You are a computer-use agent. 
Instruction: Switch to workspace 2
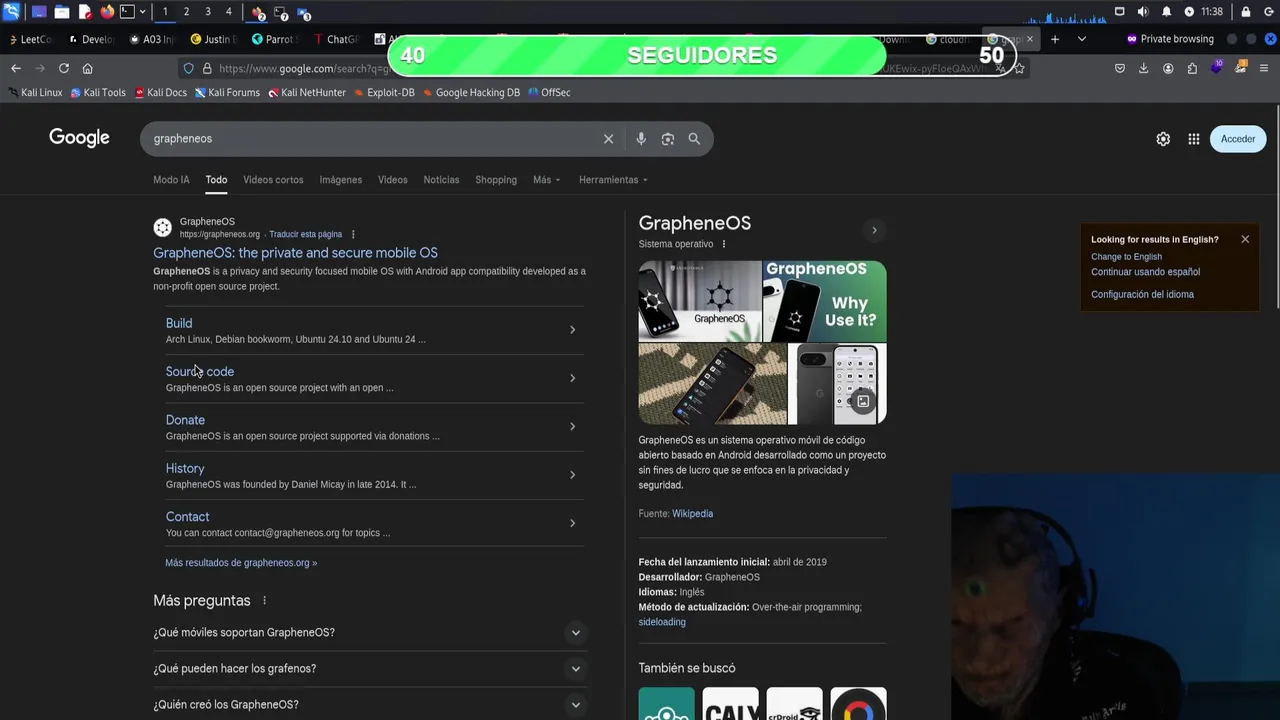[x=186, y=12]
